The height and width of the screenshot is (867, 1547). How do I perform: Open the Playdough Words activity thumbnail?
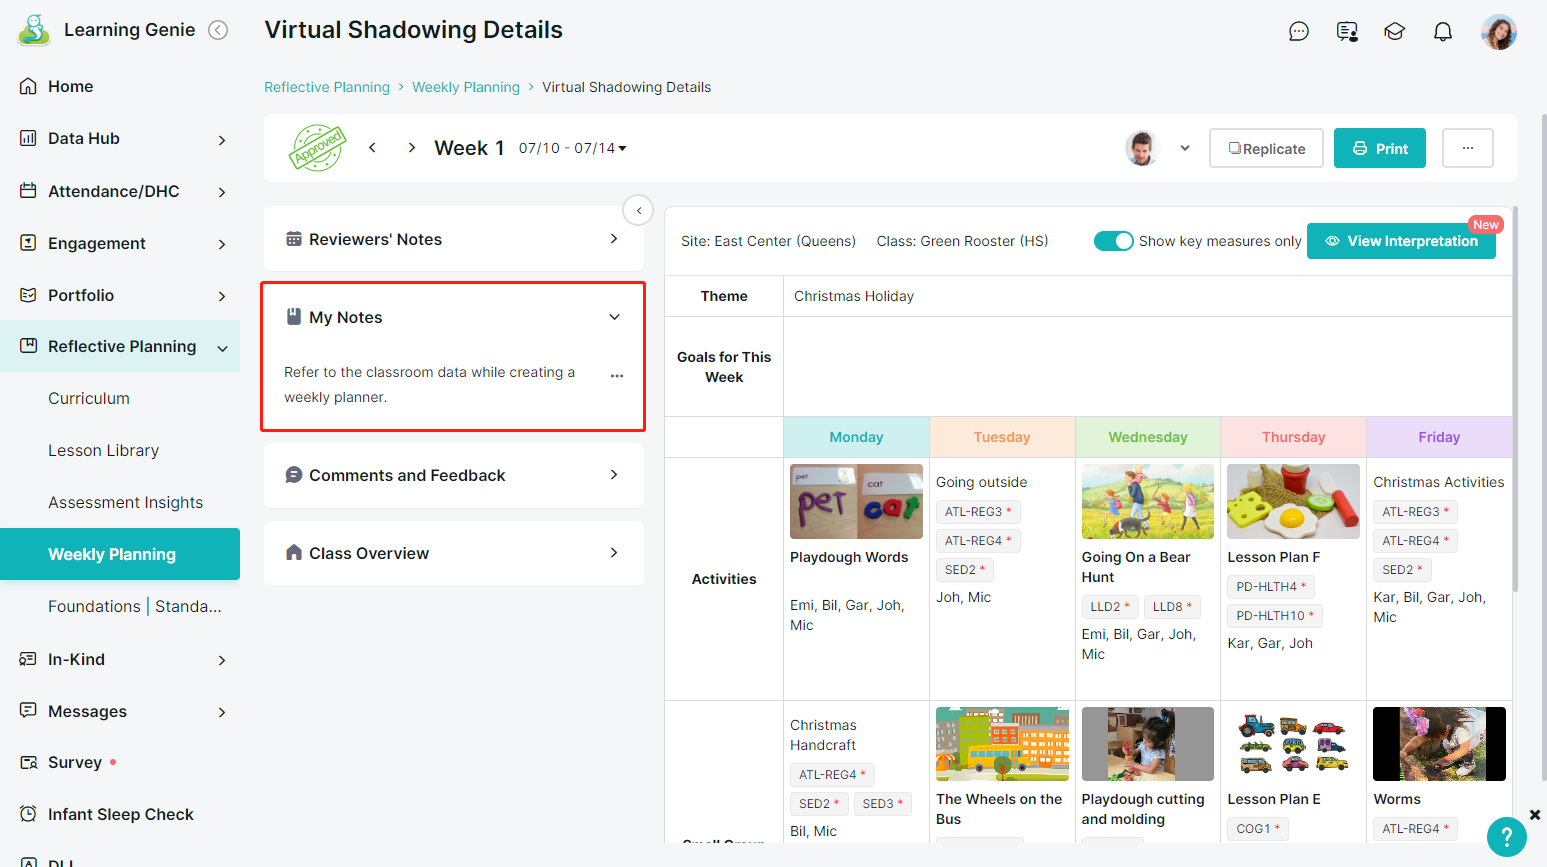tap(856, 501)
